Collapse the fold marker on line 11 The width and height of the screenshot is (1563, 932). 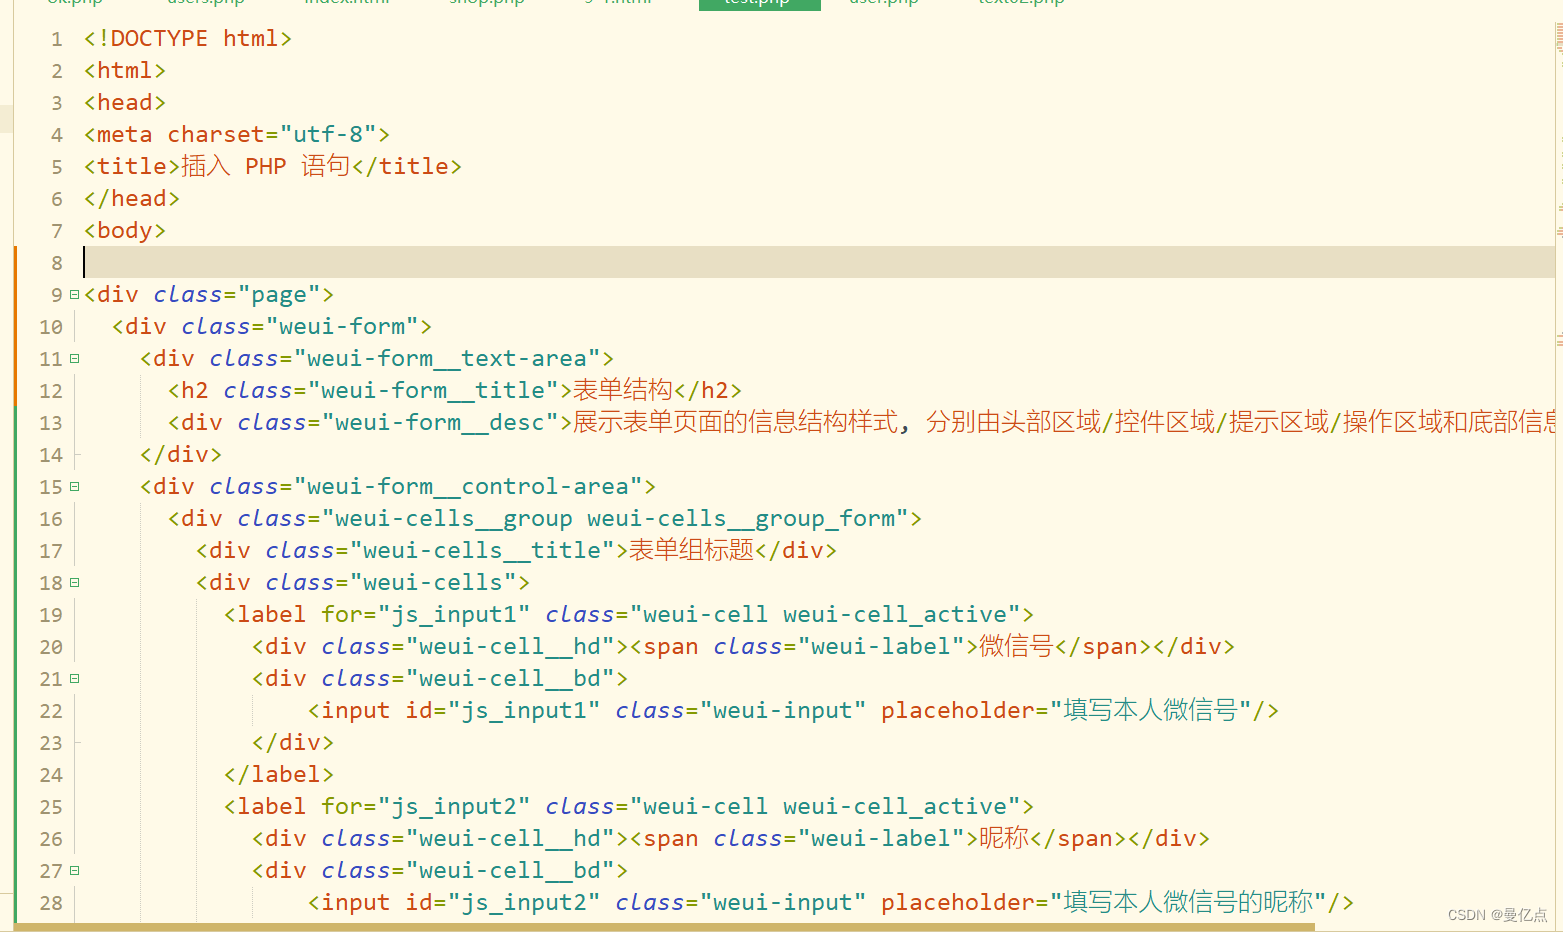[74, 359]
